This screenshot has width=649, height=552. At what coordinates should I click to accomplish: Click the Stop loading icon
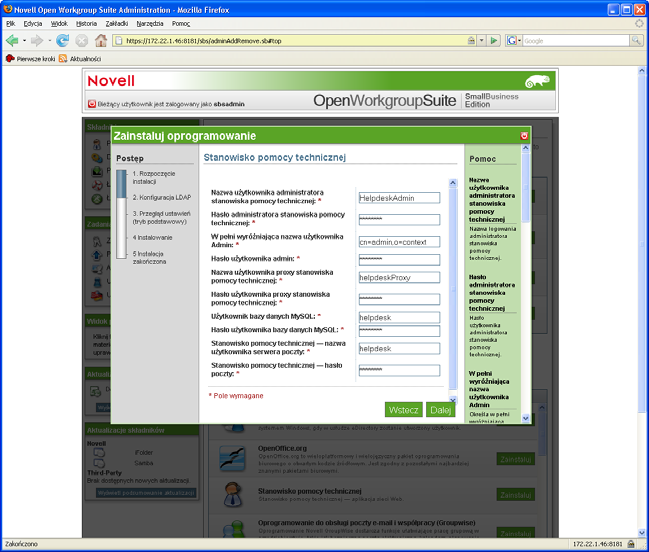(x=82, y=41)
